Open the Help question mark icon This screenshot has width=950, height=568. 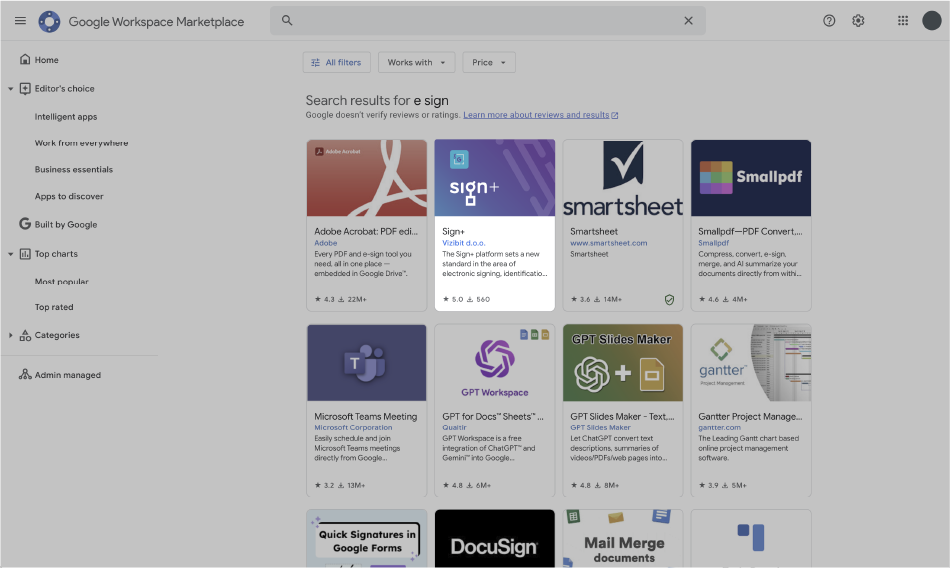(829, 21)
